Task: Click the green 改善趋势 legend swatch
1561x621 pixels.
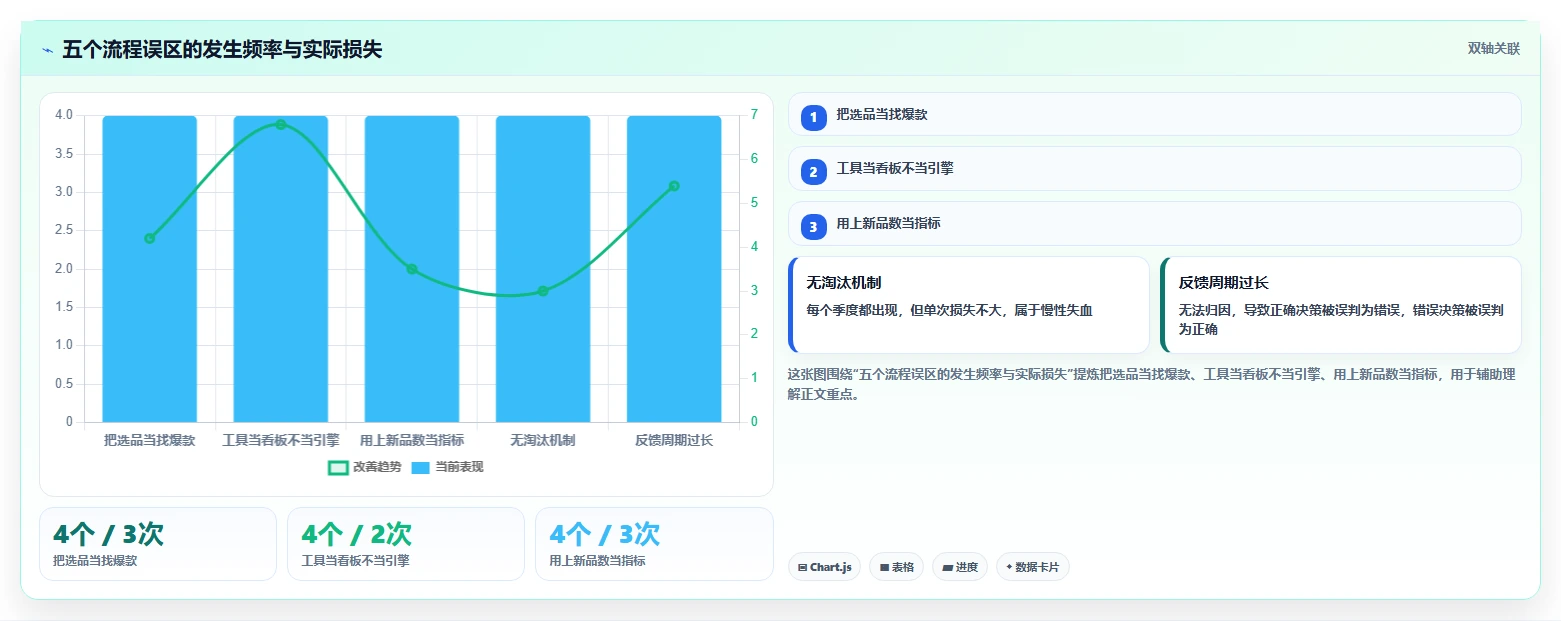Action: [x=338, y=467]
